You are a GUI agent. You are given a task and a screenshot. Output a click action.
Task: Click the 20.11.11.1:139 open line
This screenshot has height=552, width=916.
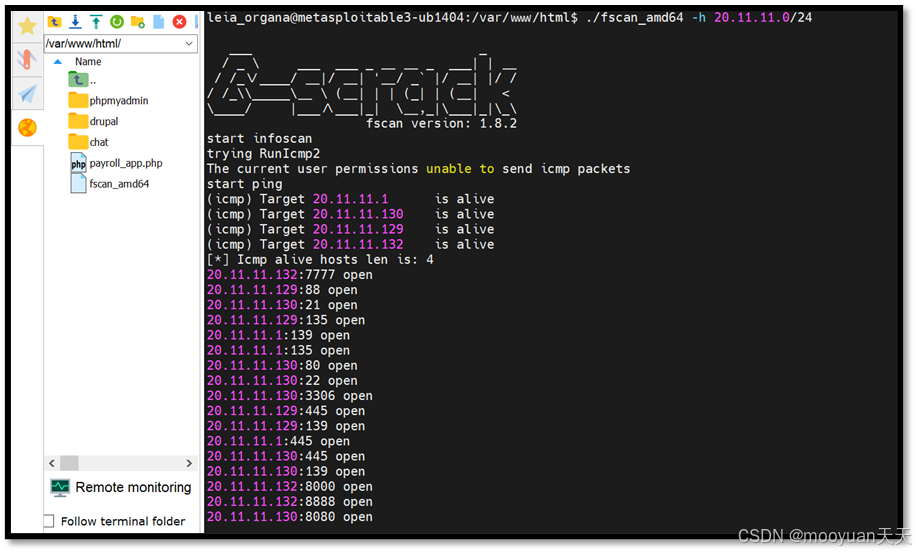[x=279, y=335]
